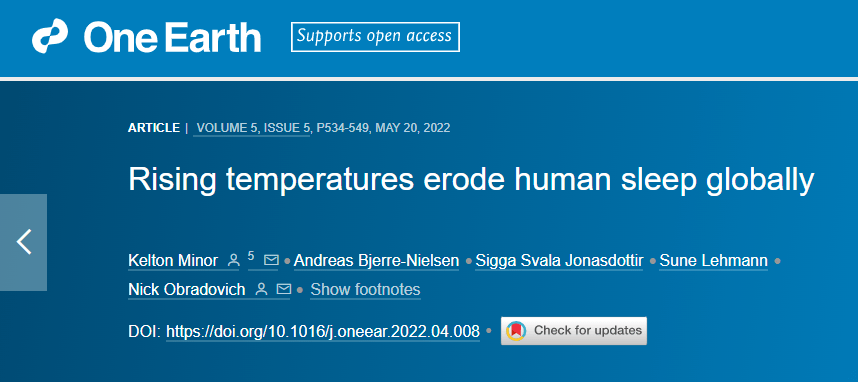The height and width of the screenshot is (382, 858).
Task: Expand Show footnotes
Action: 366,290
